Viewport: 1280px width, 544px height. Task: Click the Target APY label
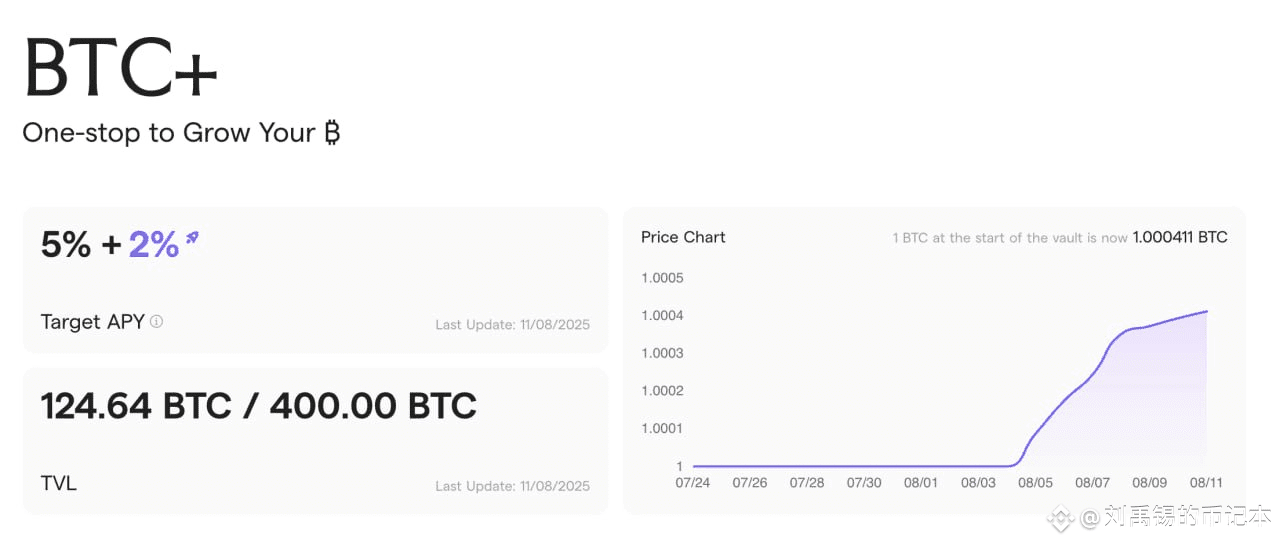pos(93,322)
